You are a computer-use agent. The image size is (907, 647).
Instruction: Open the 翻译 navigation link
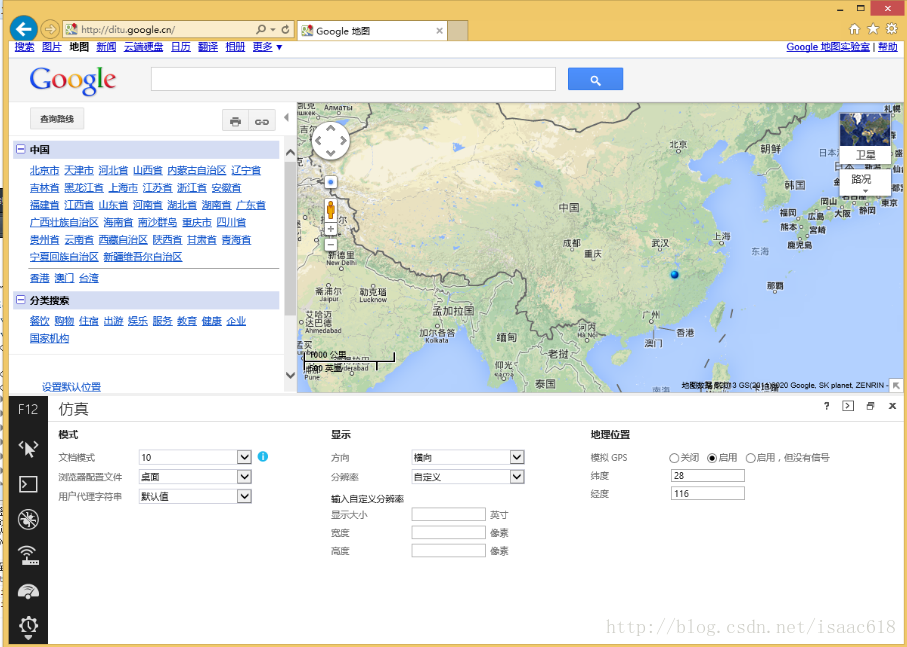click(208, 47)
